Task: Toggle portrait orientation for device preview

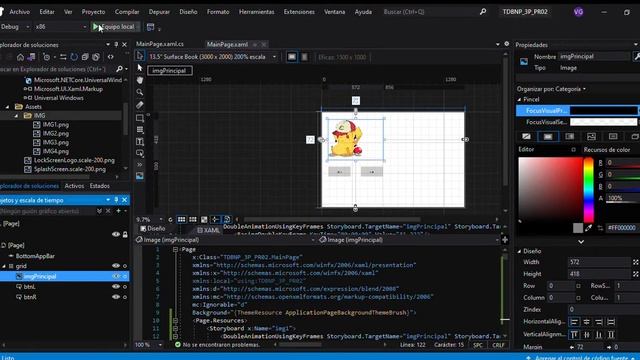Action: (304, 57)
